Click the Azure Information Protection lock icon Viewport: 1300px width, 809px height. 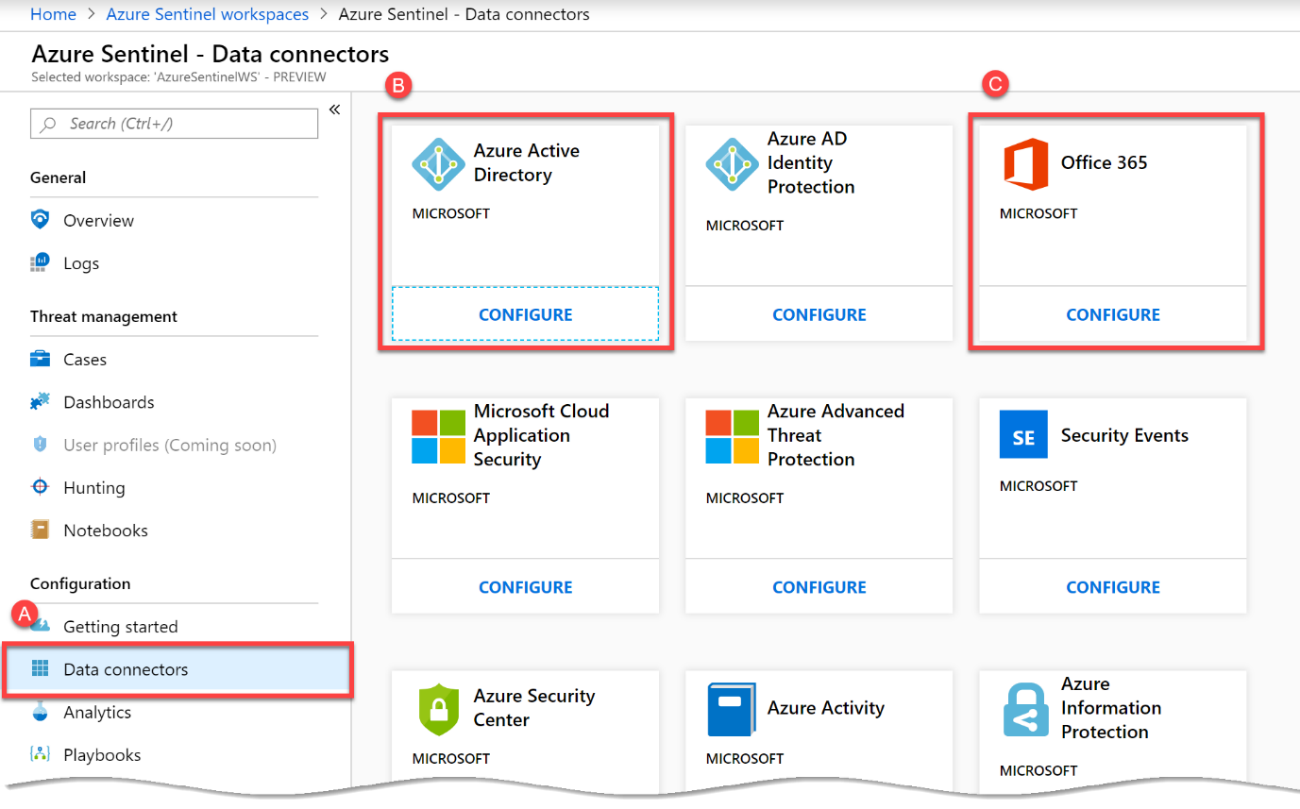(x=1025, y=708)
